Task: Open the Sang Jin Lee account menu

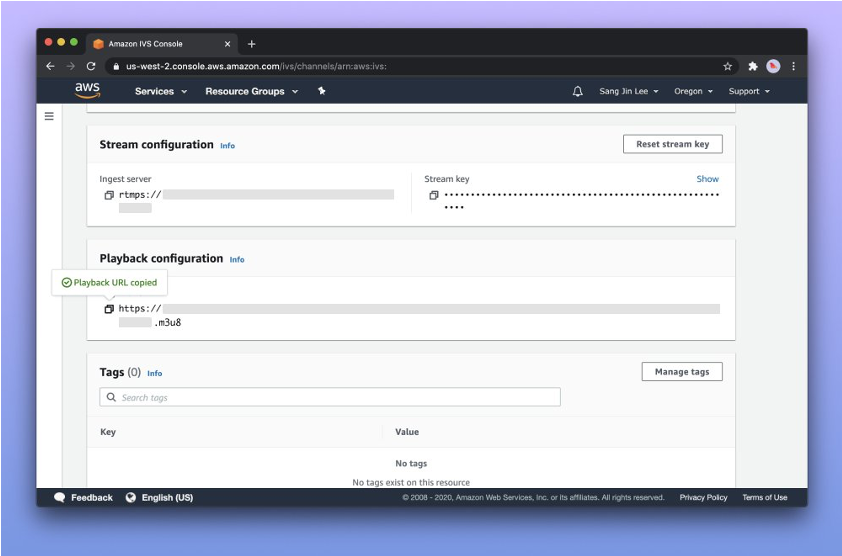Action: tap(629, 91)
